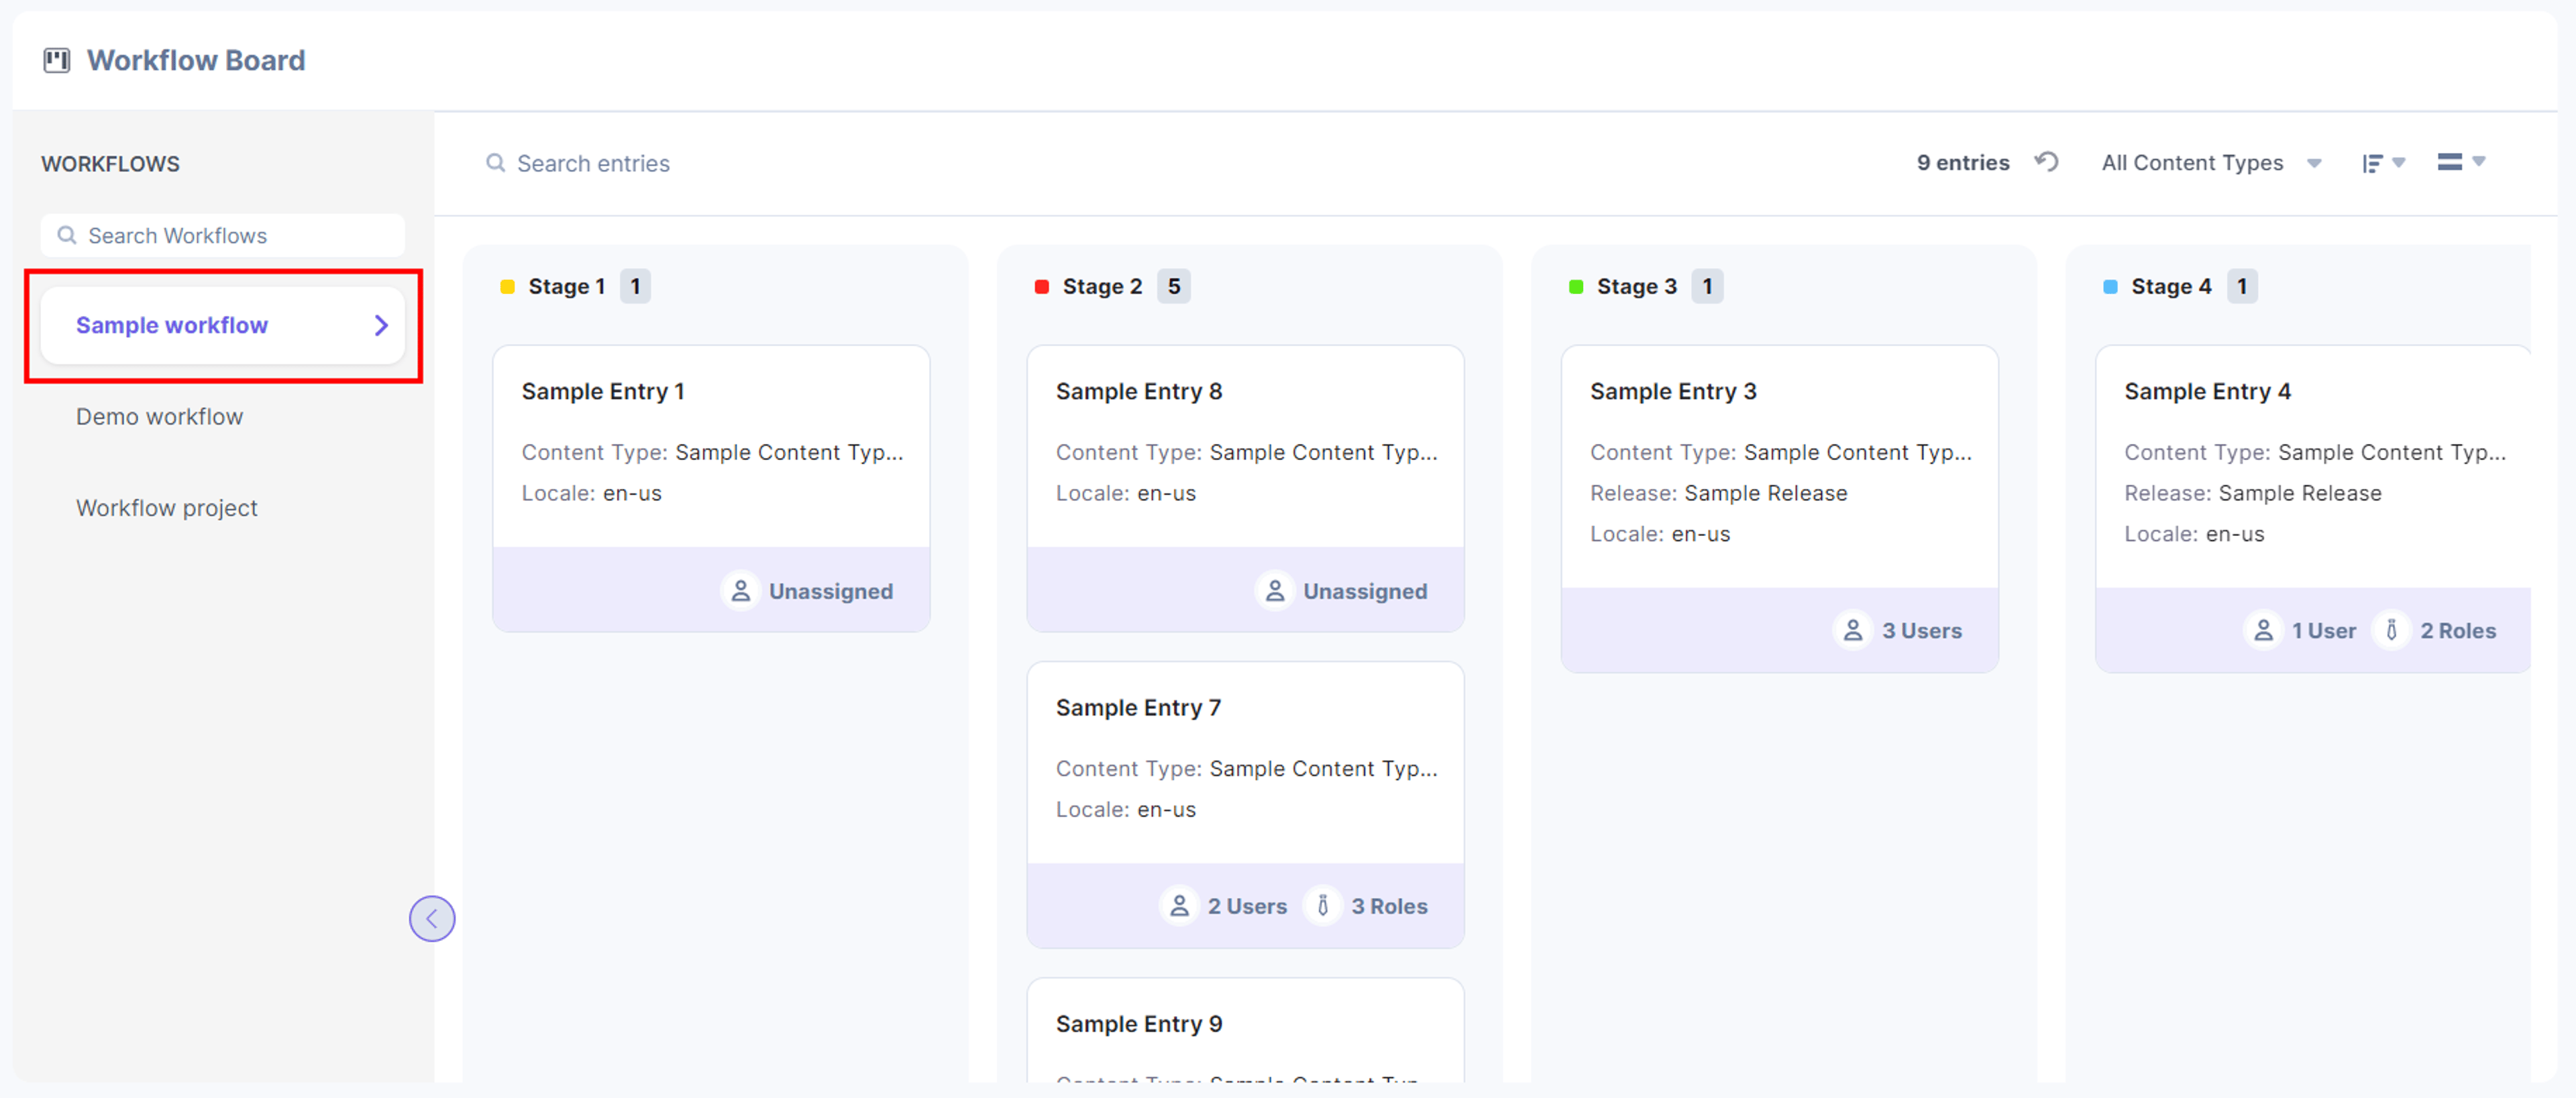
Task: Open the Sample Entry 8 card
Action: click(1245, 488)
